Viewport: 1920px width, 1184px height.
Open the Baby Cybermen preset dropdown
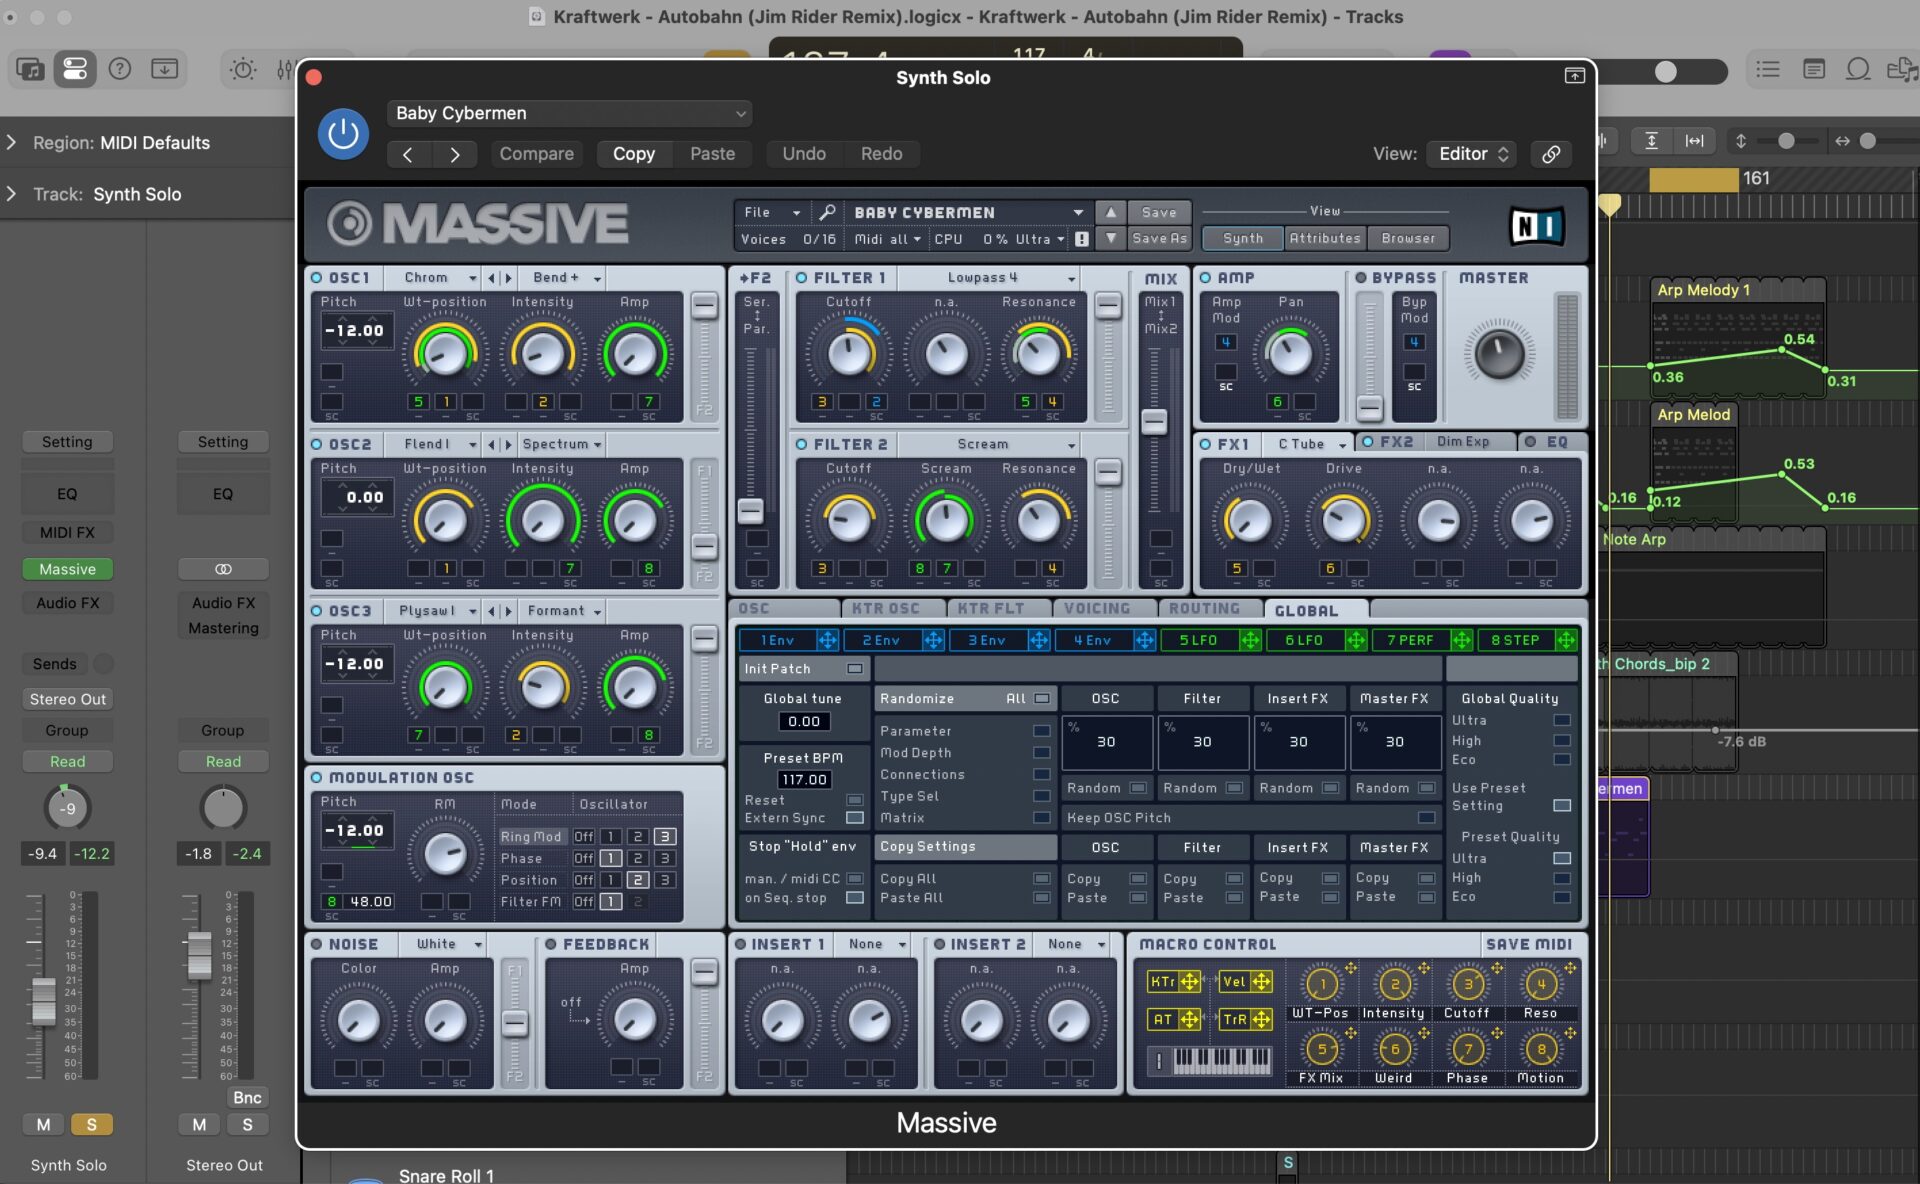(x=569, y=113)
